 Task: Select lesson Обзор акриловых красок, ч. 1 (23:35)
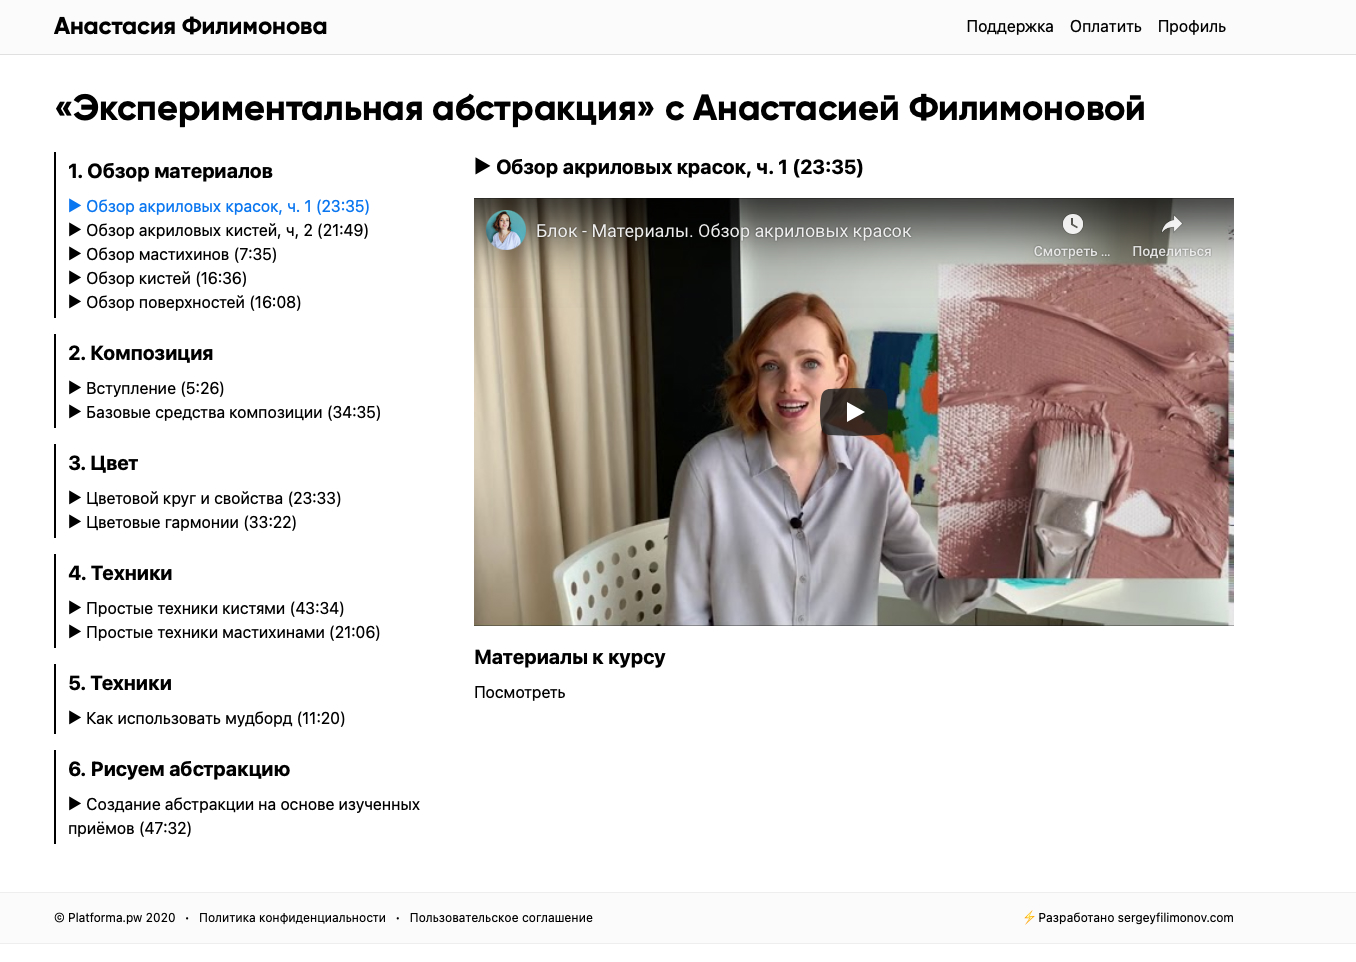click(219, 206)
